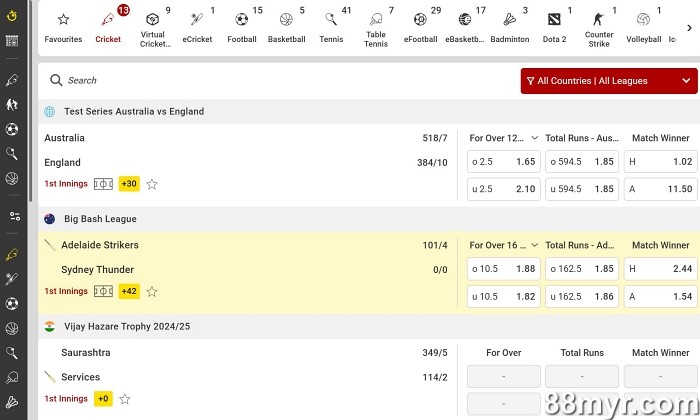Bet under 2.5 at 2.10 odds
This screenshot has width=700, height=420.
[x=504, y=189]
